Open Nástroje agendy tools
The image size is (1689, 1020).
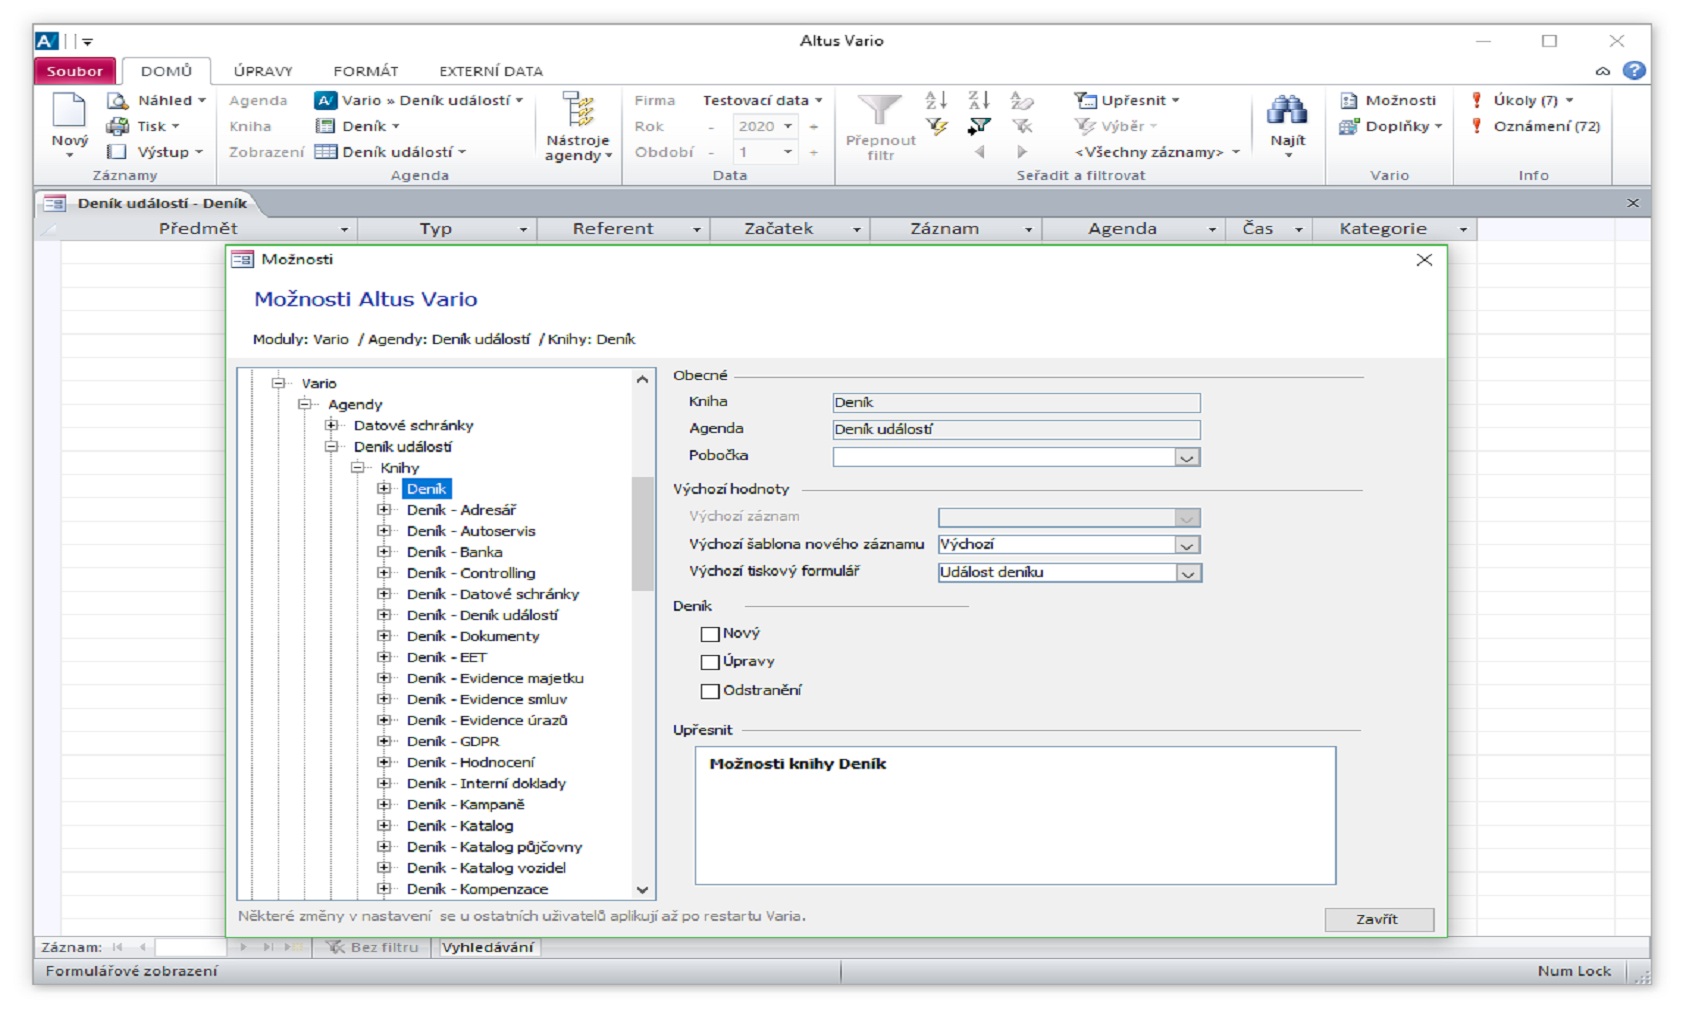[578, 127]
